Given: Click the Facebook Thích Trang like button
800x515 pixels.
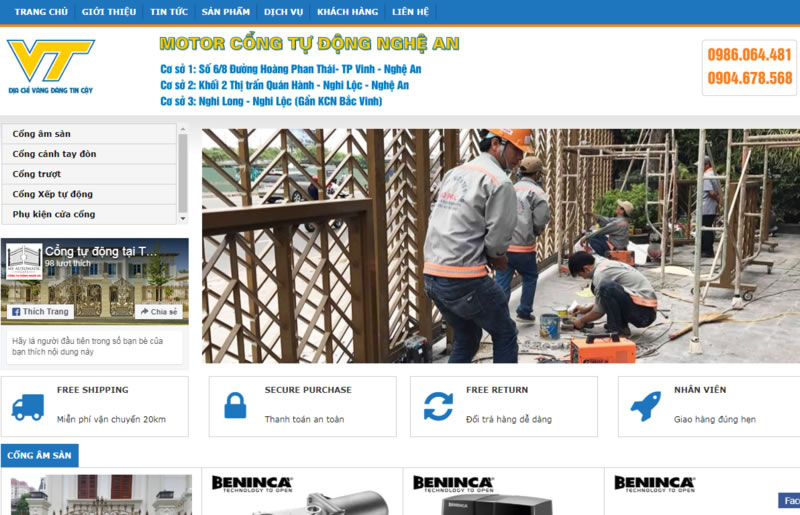Looking at the screenshot, I should click(x=40, y=311).
